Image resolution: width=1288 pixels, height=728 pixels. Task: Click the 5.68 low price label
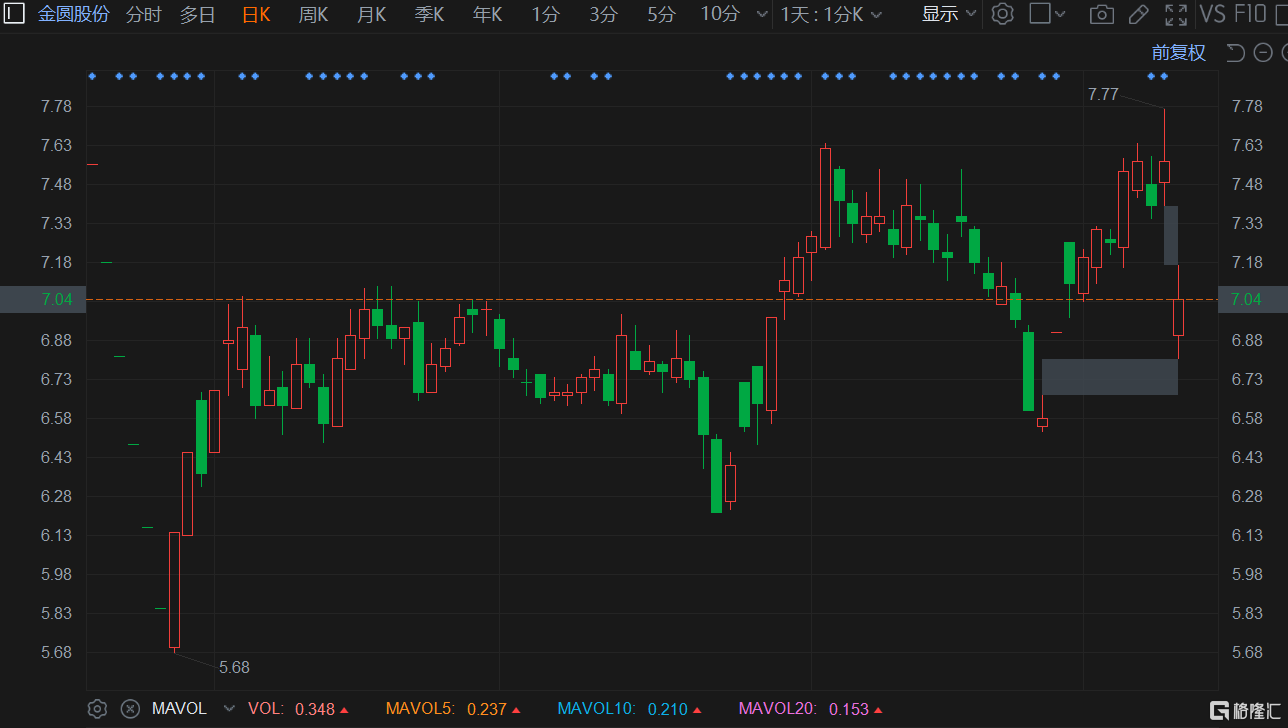click(234, 667)
